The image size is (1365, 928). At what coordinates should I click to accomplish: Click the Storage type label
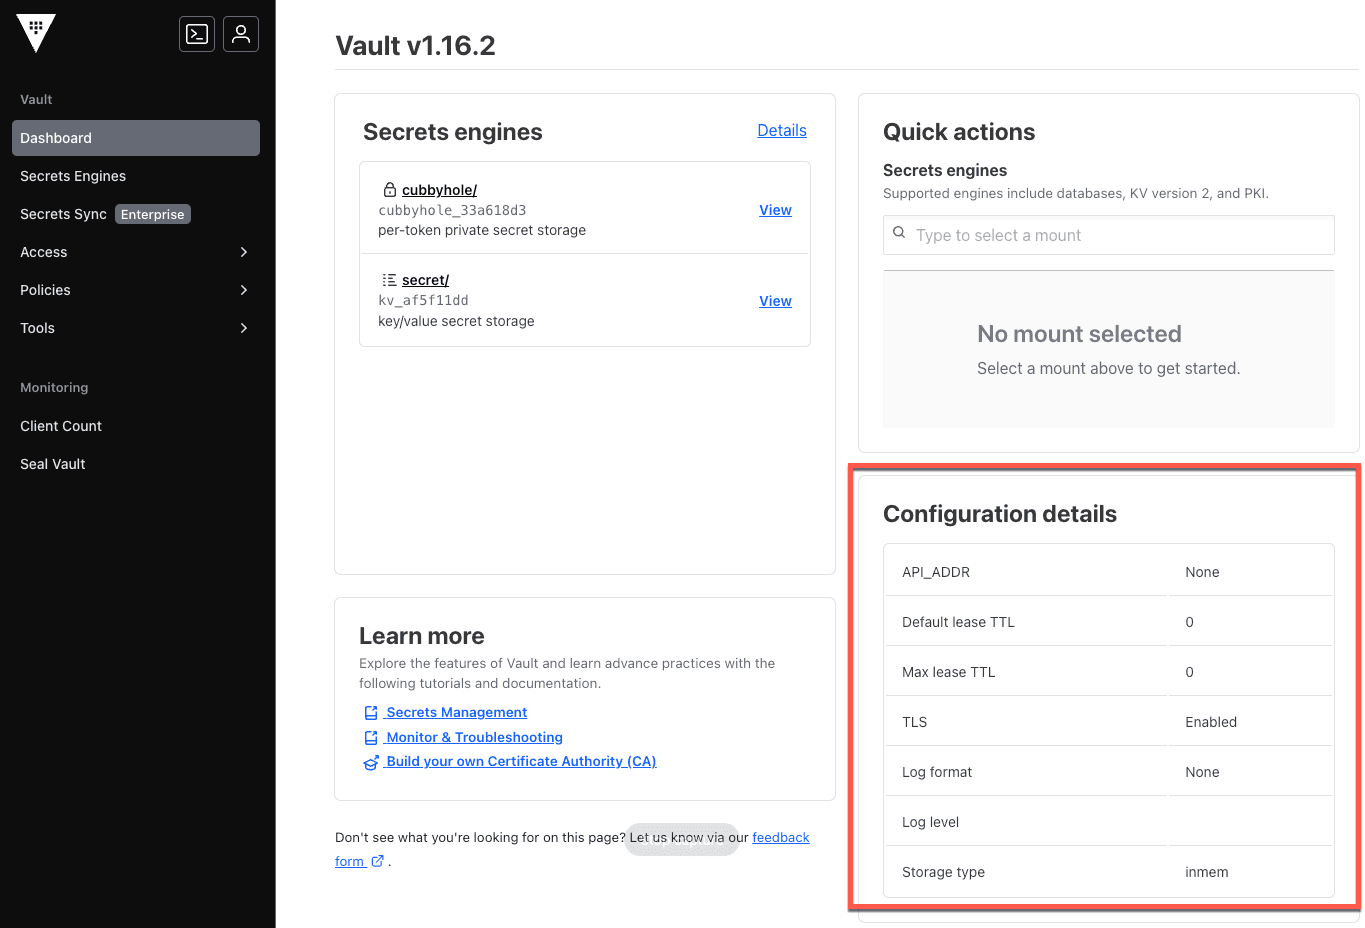(943, 872)
